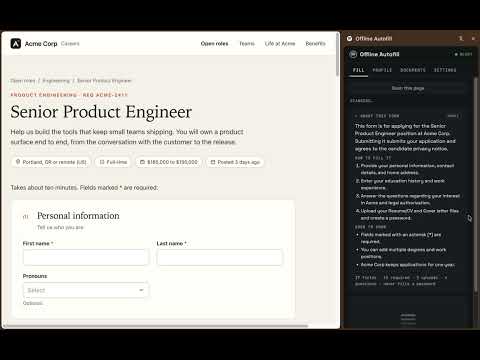Click the careers page horizontal scrollbar

(155, 326)
